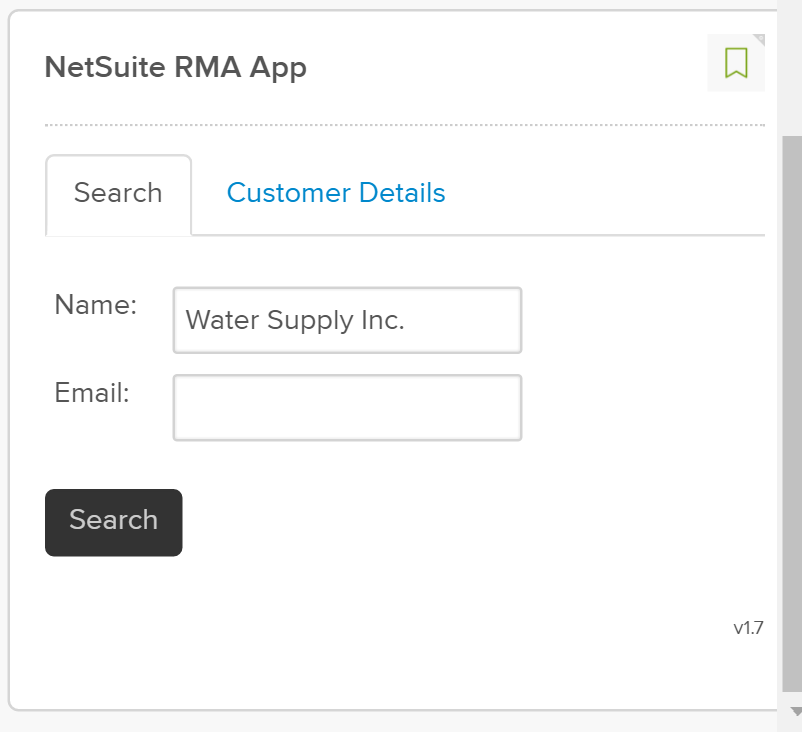Click into the empty Email field
The height and width of the screenshot is (732, 802).
pyautogui.click(x=347, y=408)
